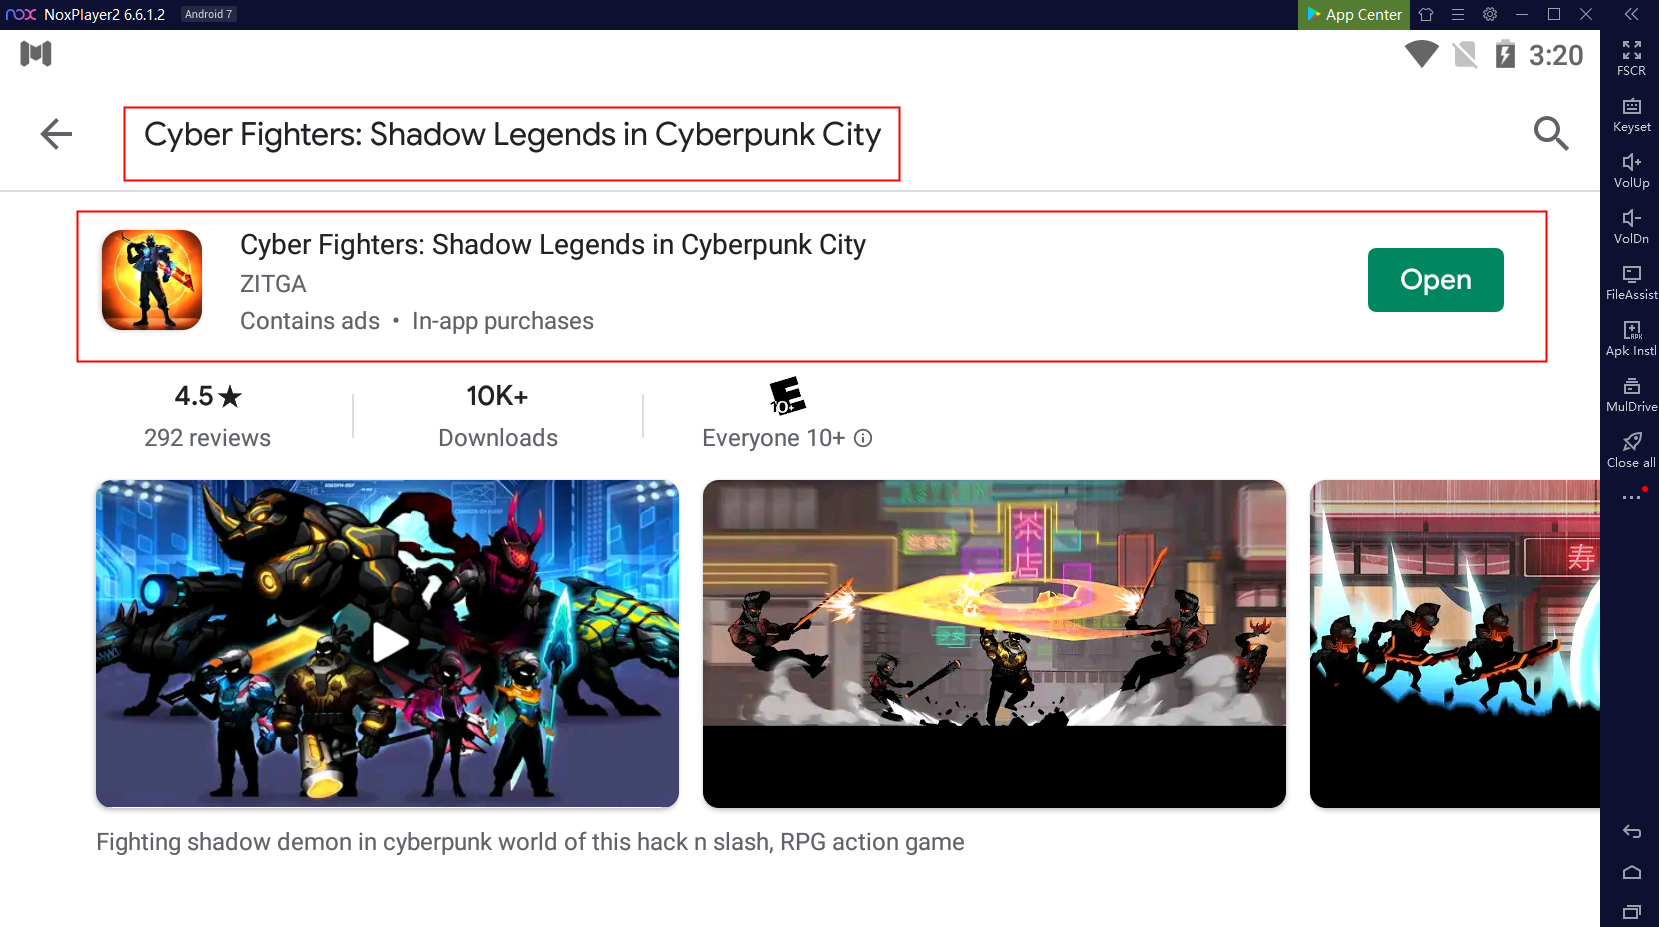Go back with arrow in Play Store
The height and width of the screenshot is (927, 1659).
pyautogui.click(x=56, y=134)
